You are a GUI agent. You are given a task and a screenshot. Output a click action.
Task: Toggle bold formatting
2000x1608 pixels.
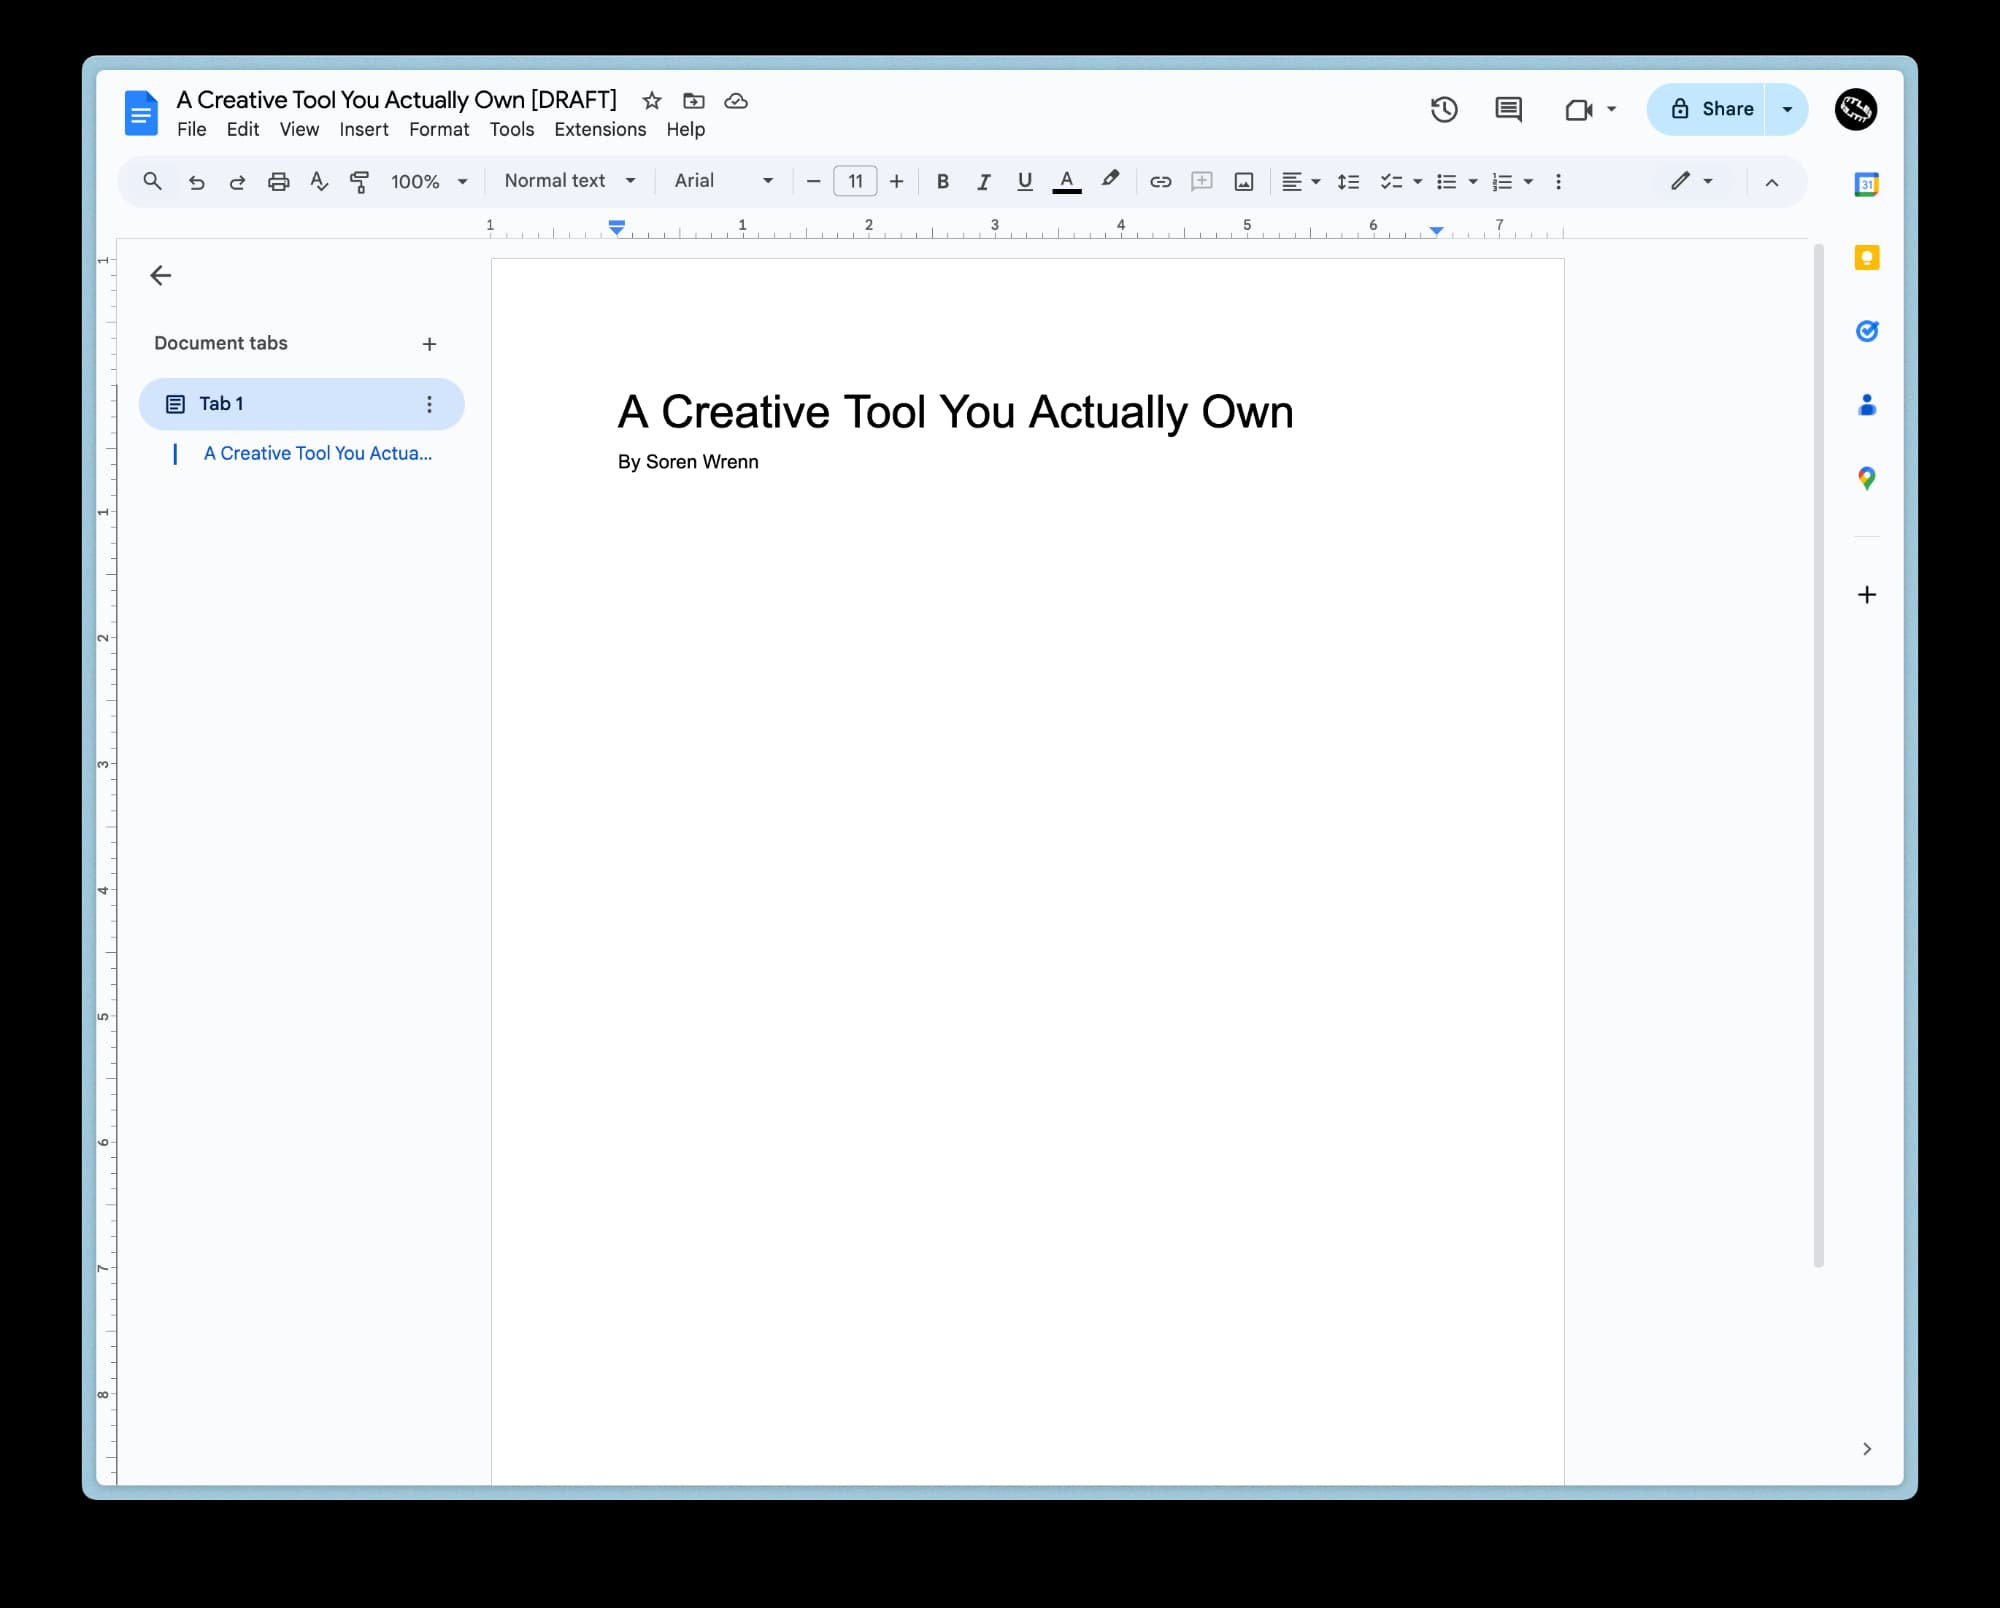tap(942, 181)
